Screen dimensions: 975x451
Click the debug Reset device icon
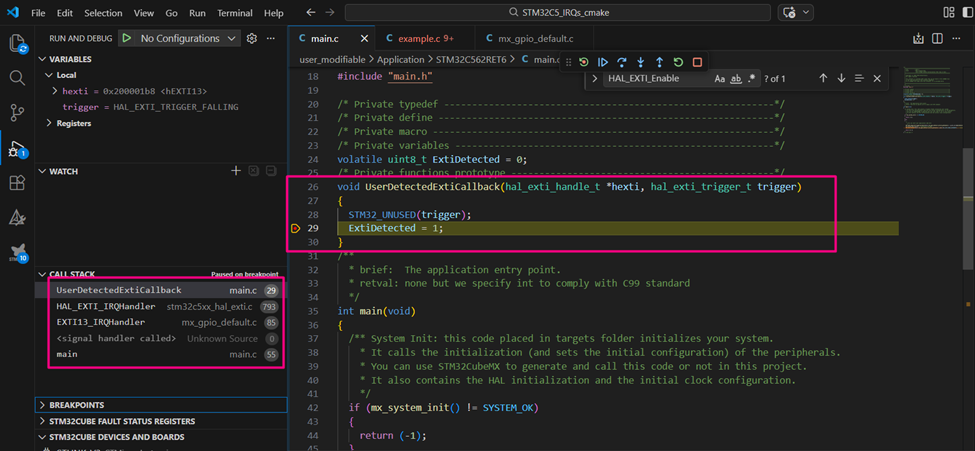(583, 62)
